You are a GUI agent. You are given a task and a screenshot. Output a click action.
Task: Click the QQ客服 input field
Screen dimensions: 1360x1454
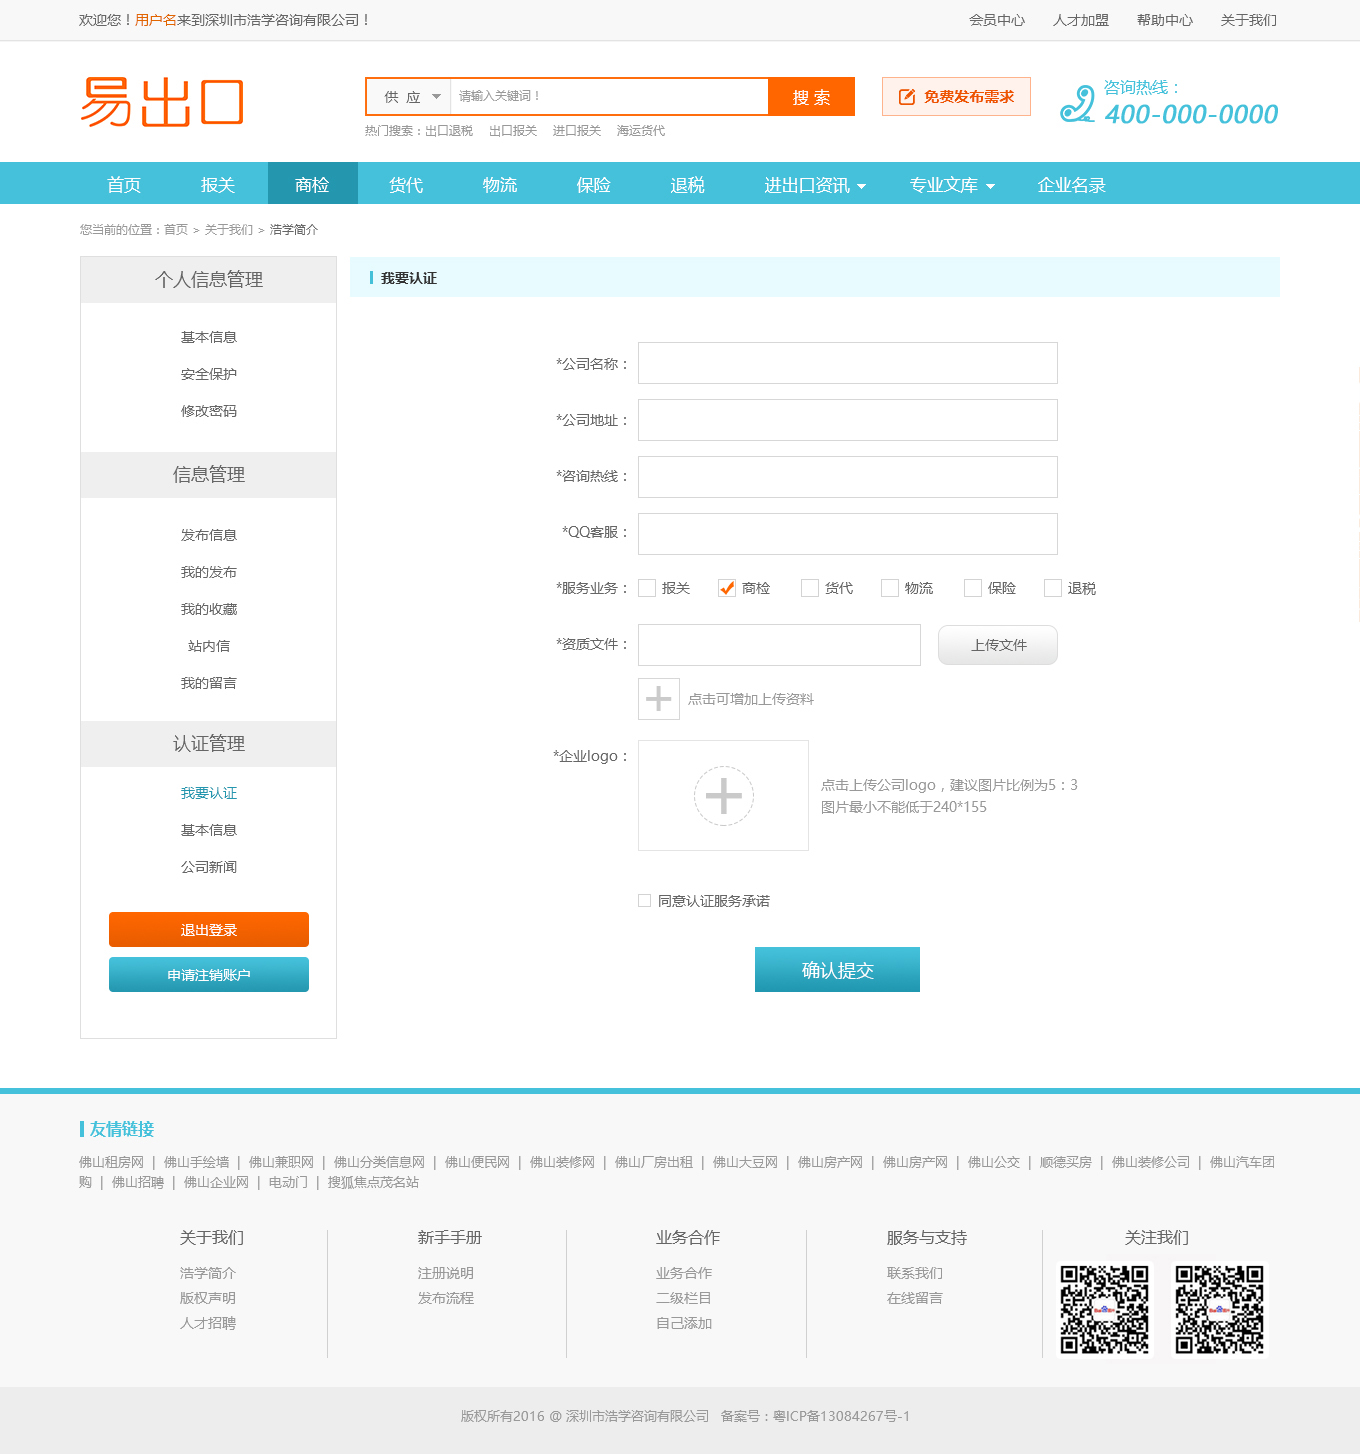[848, 534]
